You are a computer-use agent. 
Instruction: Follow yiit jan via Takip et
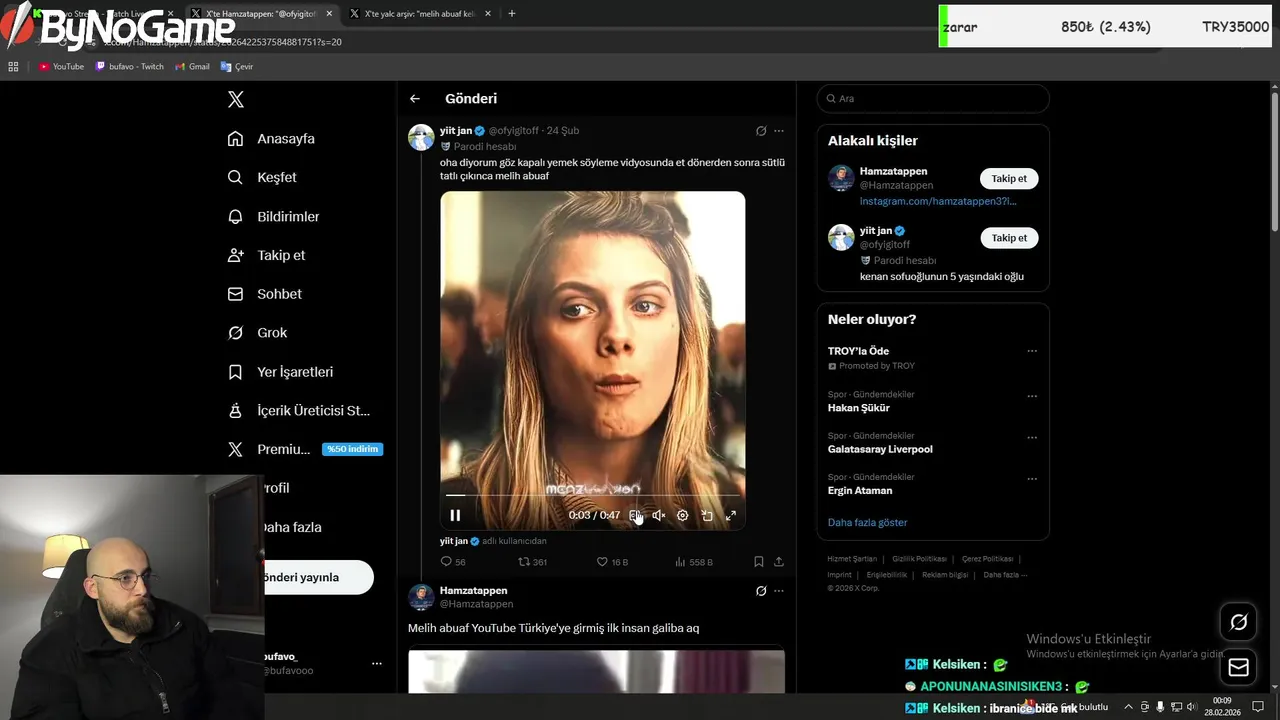(x=1009, y=238)
